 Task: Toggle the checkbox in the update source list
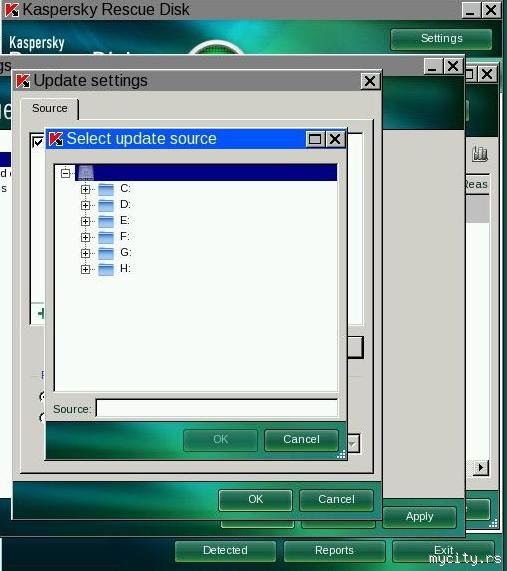pos(38,142)
